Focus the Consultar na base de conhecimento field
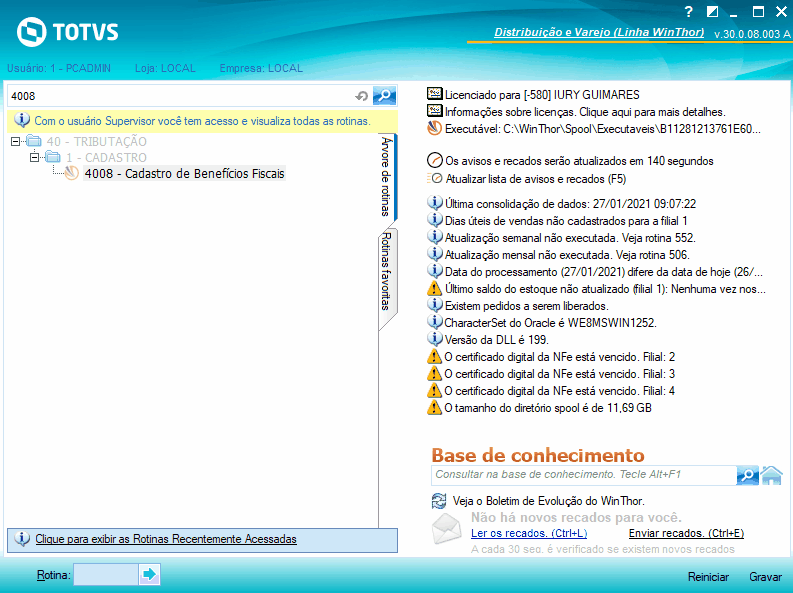793x593 pixels. [x=584, y=475]
